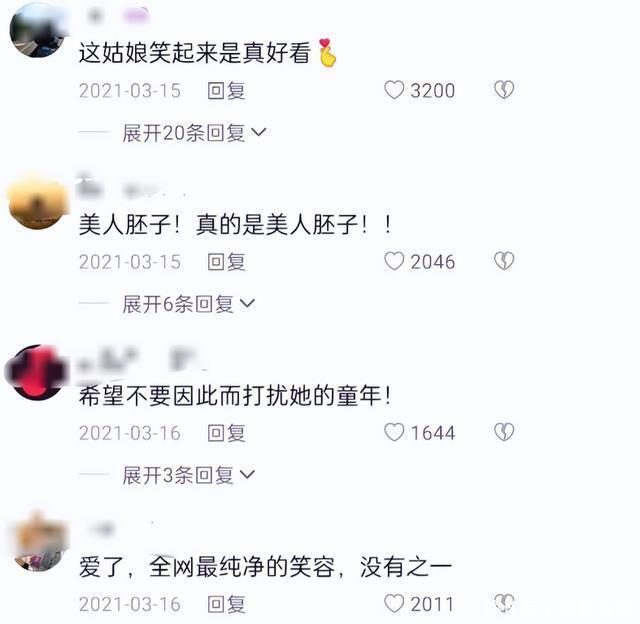This screenshot has height=624, width=640.
Task: Reply to the 美人胚子 comment
Action: click(226, 262)
